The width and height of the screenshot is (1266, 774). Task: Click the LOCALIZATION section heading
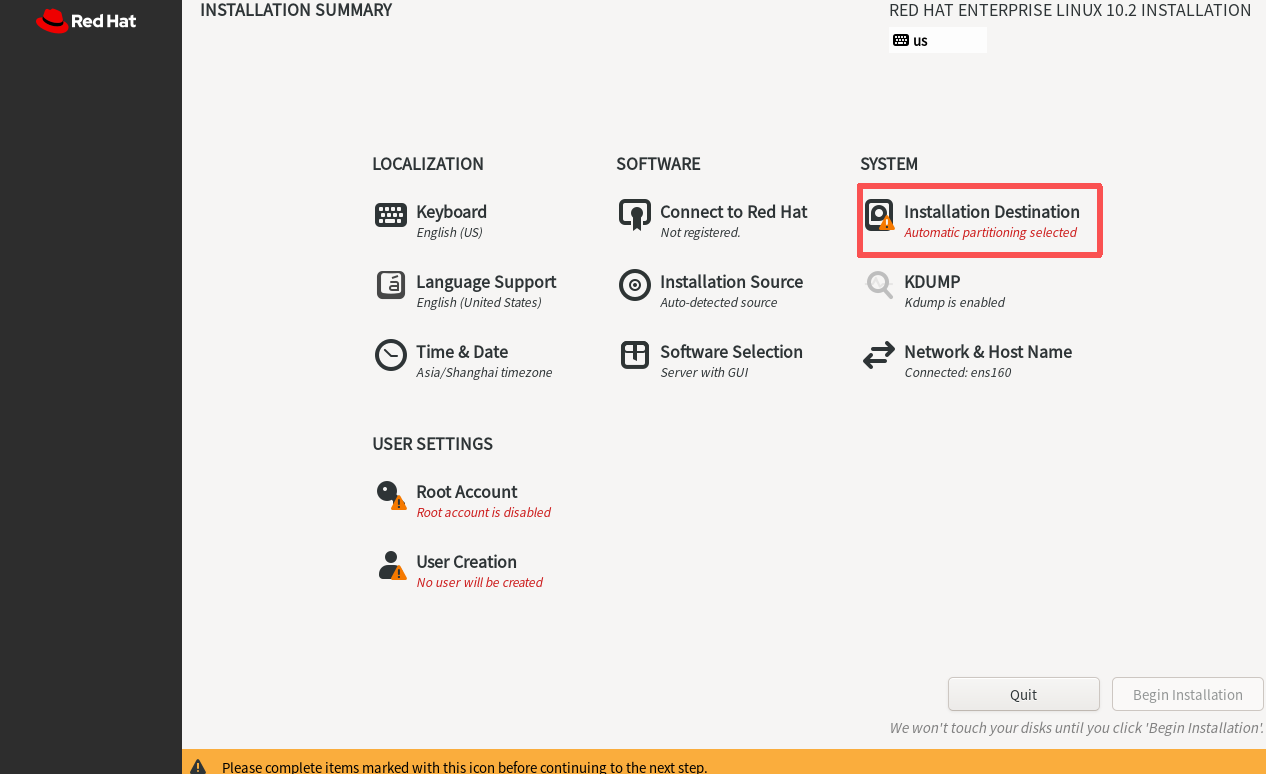428,164
